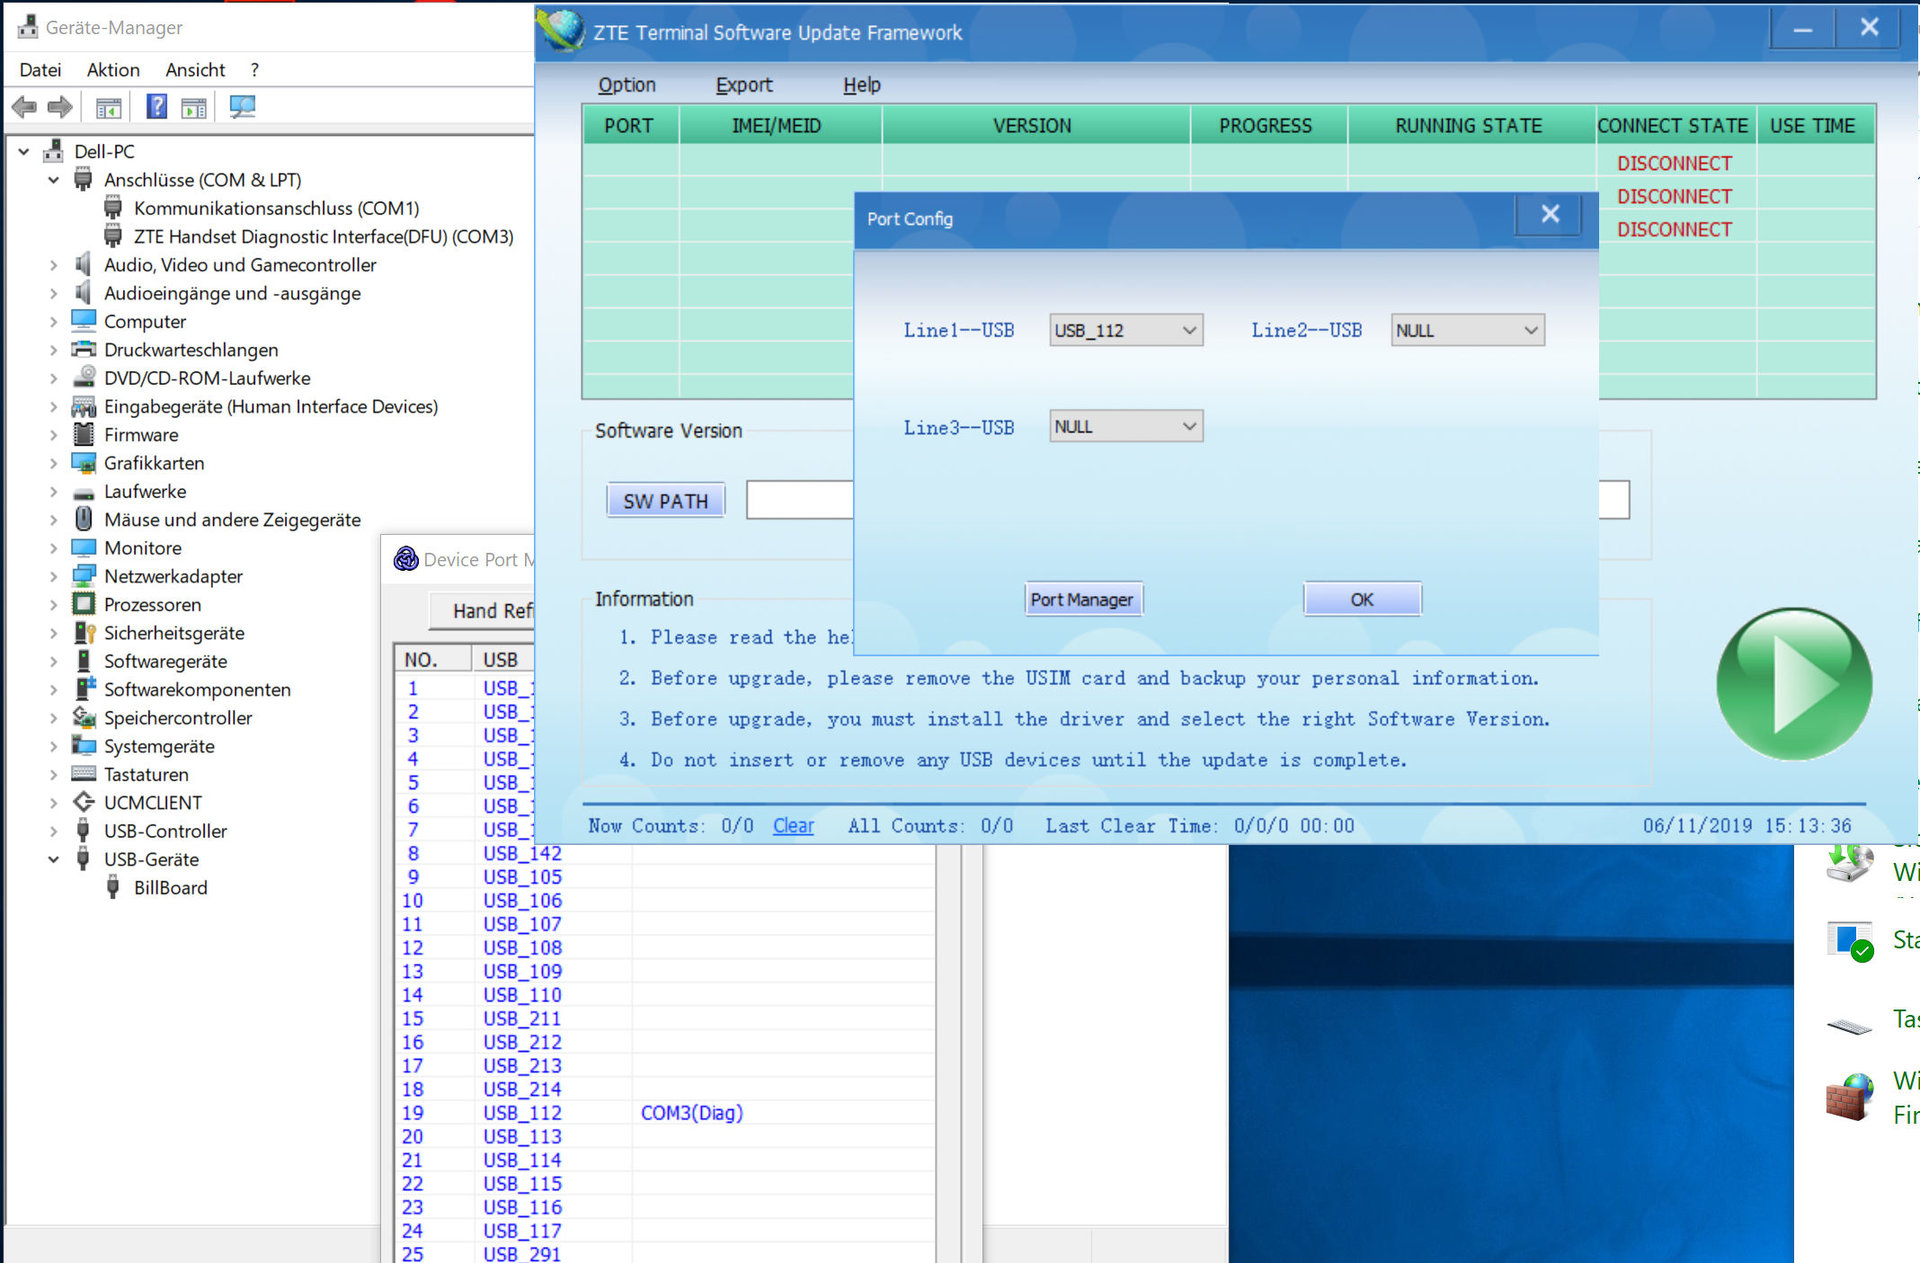
Task: Click the PORT column header
Action: (630, 126)
